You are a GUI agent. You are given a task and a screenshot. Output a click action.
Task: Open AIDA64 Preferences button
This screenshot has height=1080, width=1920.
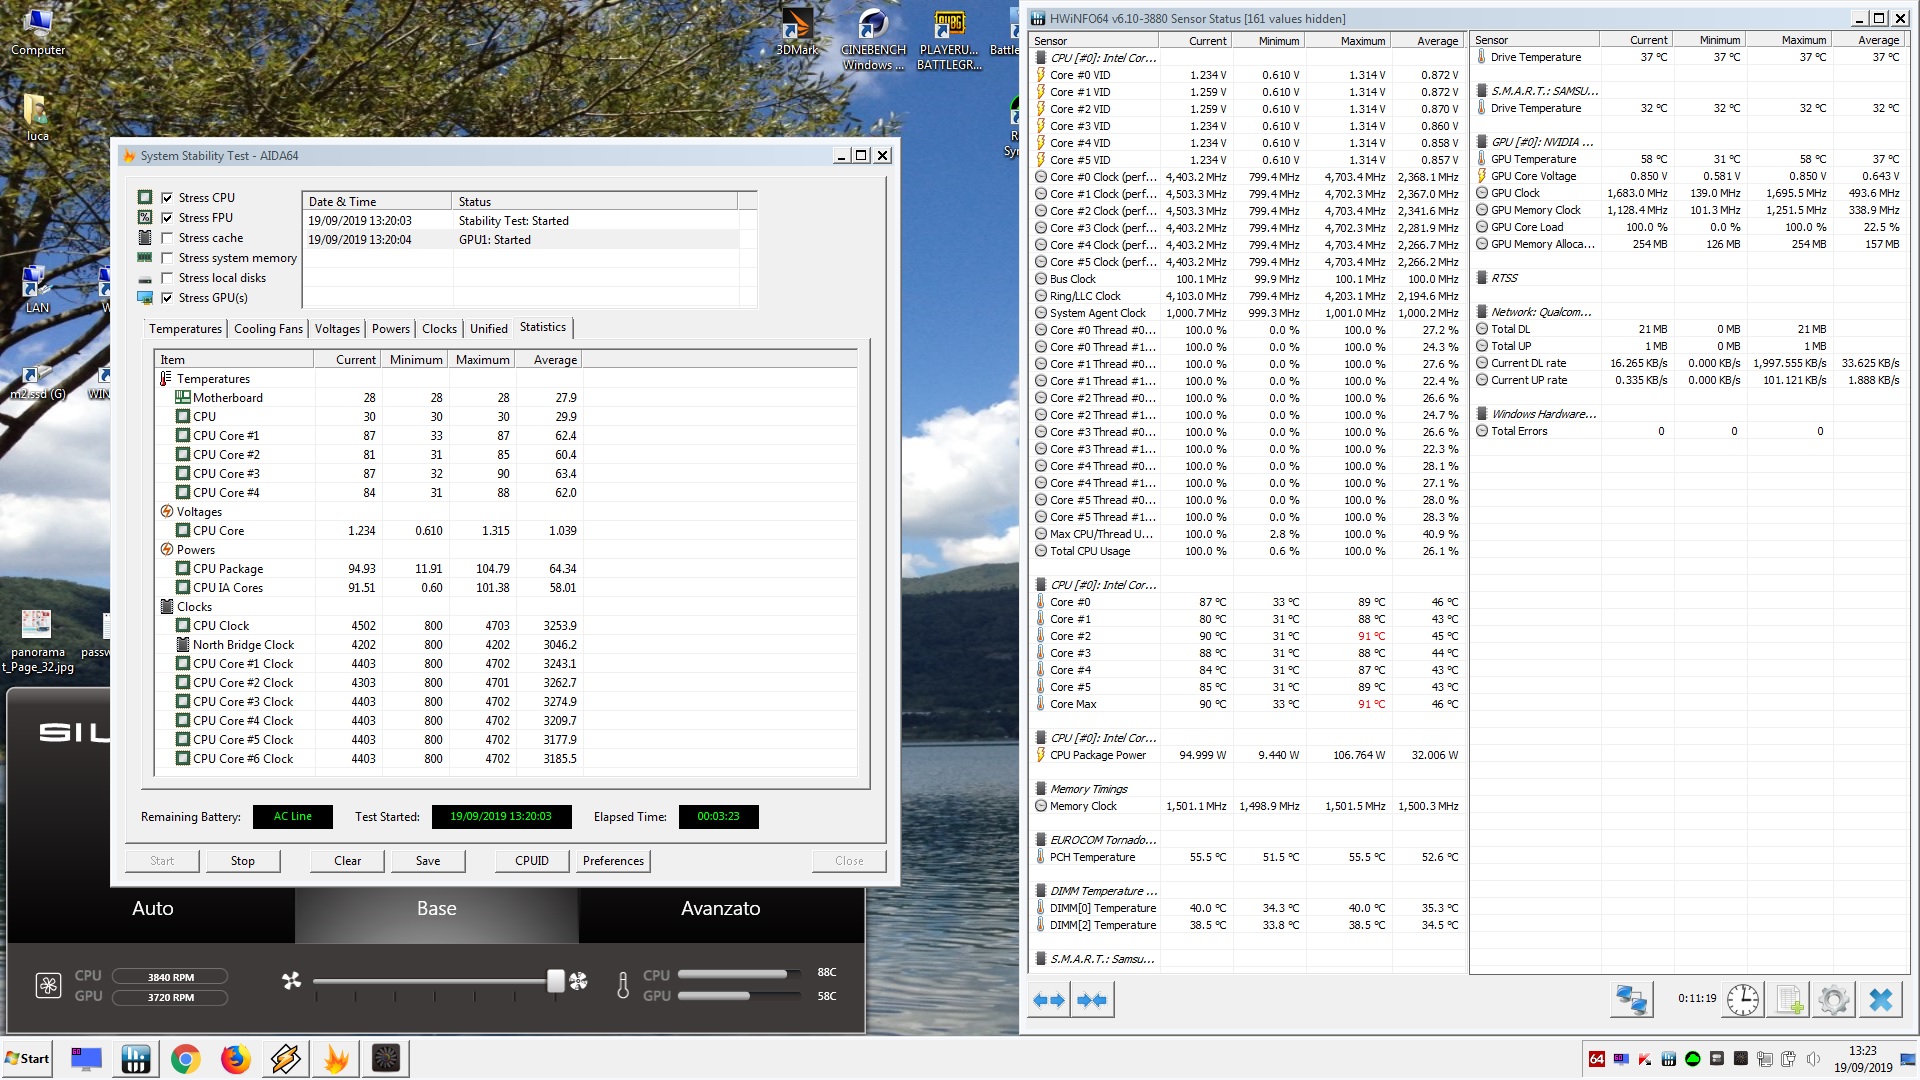tap(614, 861)
